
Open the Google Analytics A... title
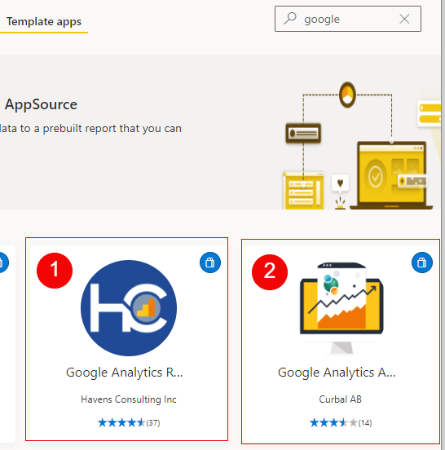click(x=337, y=373)
